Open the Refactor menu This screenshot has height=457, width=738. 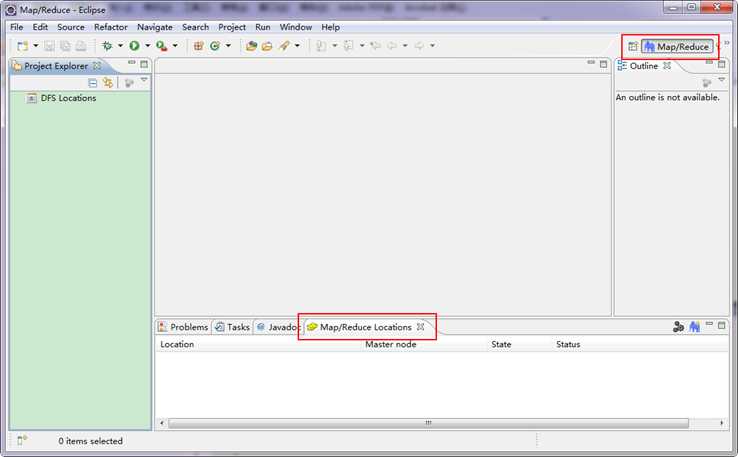tap(111, 27)
